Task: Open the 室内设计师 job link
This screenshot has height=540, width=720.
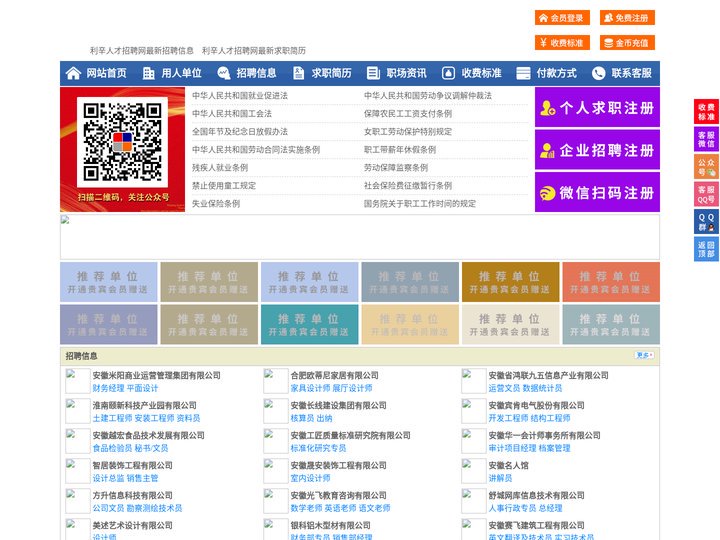Action: pyautogui.click(x=310, y=478)
